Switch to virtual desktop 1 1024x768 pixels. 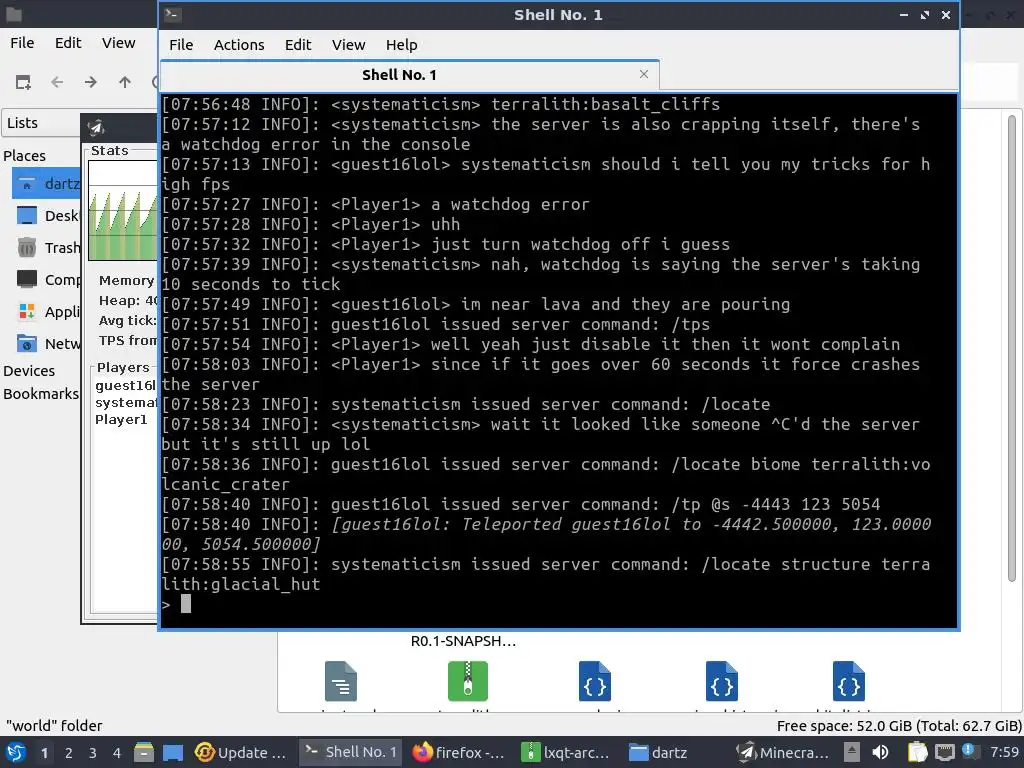coord(44,753)
